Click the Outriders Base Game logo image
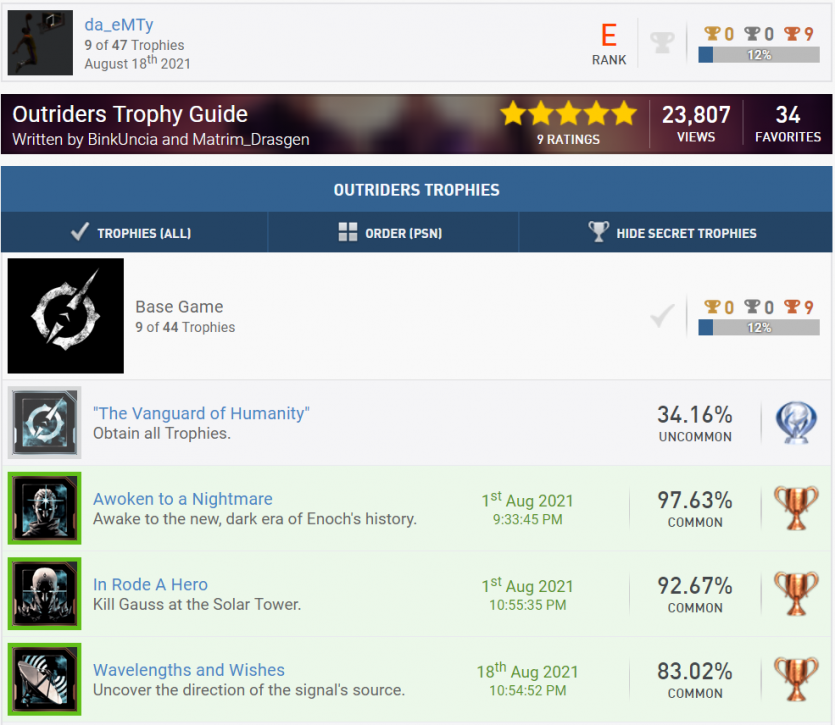 (x=66, y=316)
